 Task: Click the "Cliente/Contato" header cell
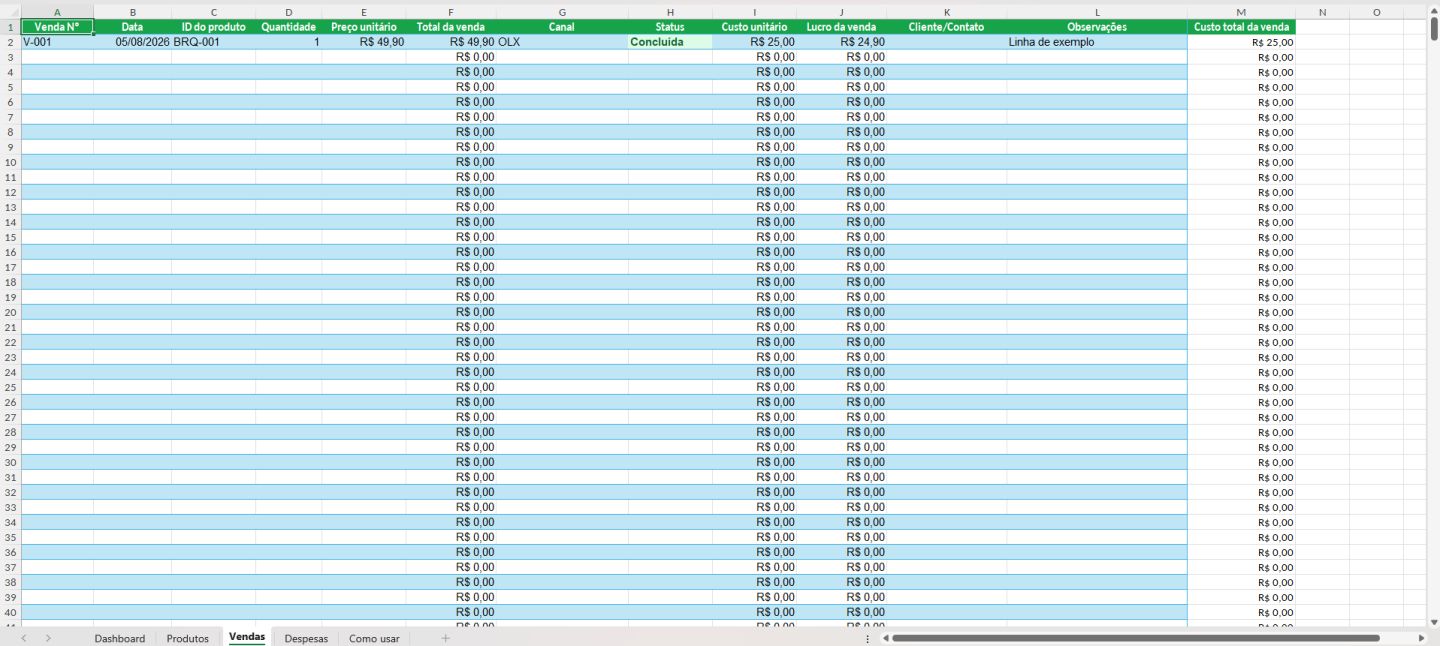946,27
